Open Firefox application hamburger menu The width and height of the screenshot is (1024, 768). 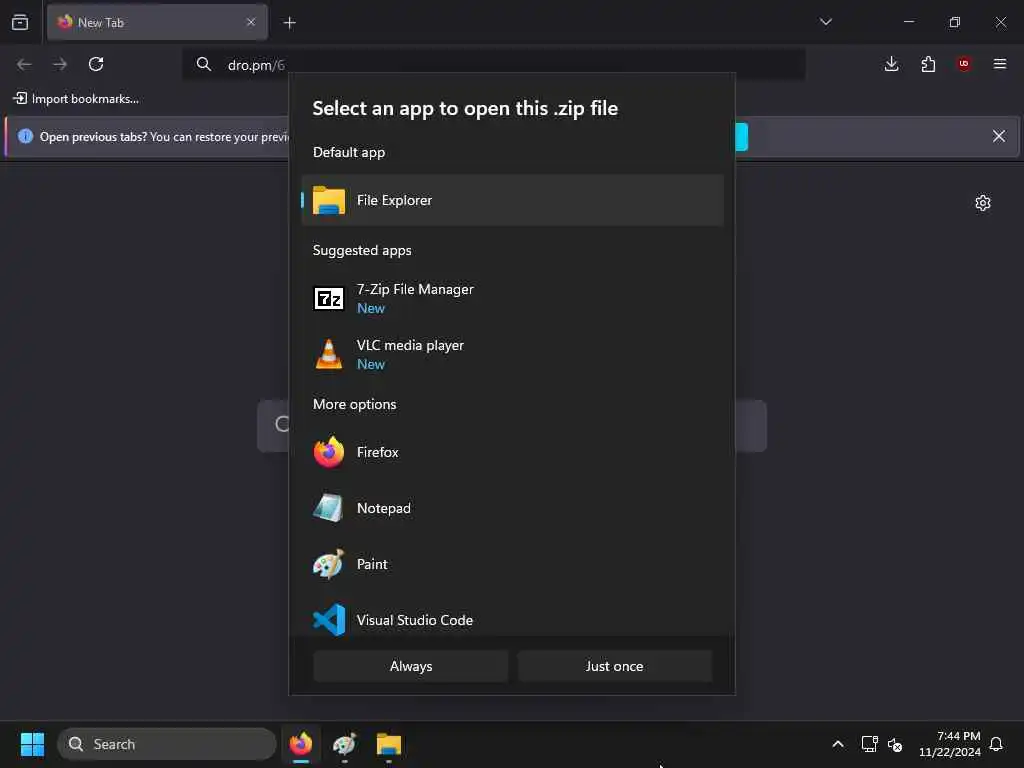point(1000,64)
